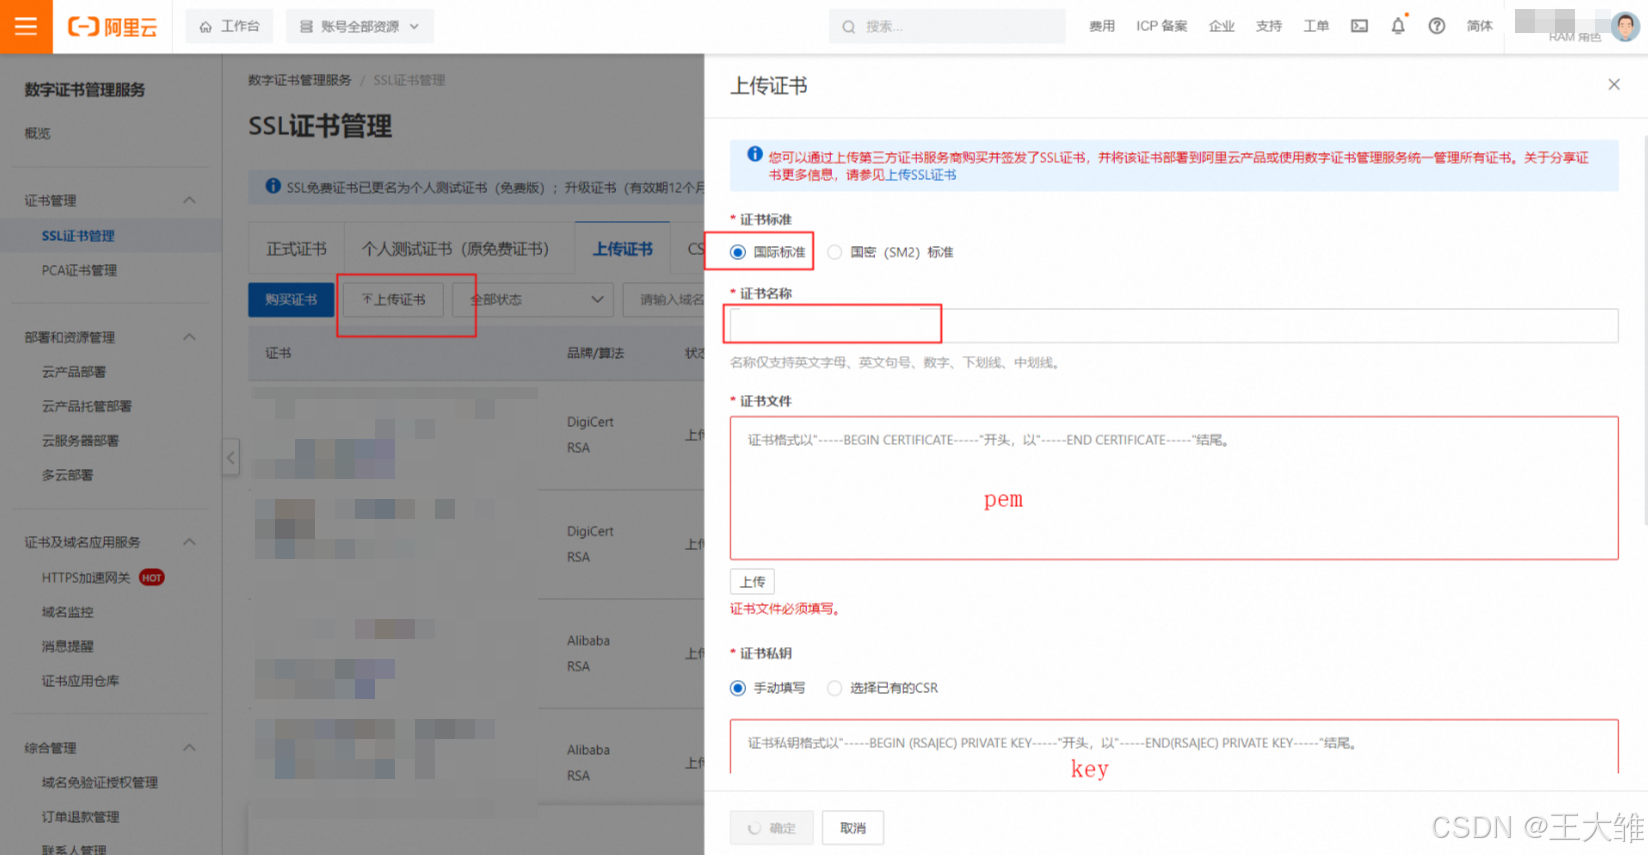The image size is (1648, 855).
Task: Open 概览 in the sidebar
Action: 38,133
